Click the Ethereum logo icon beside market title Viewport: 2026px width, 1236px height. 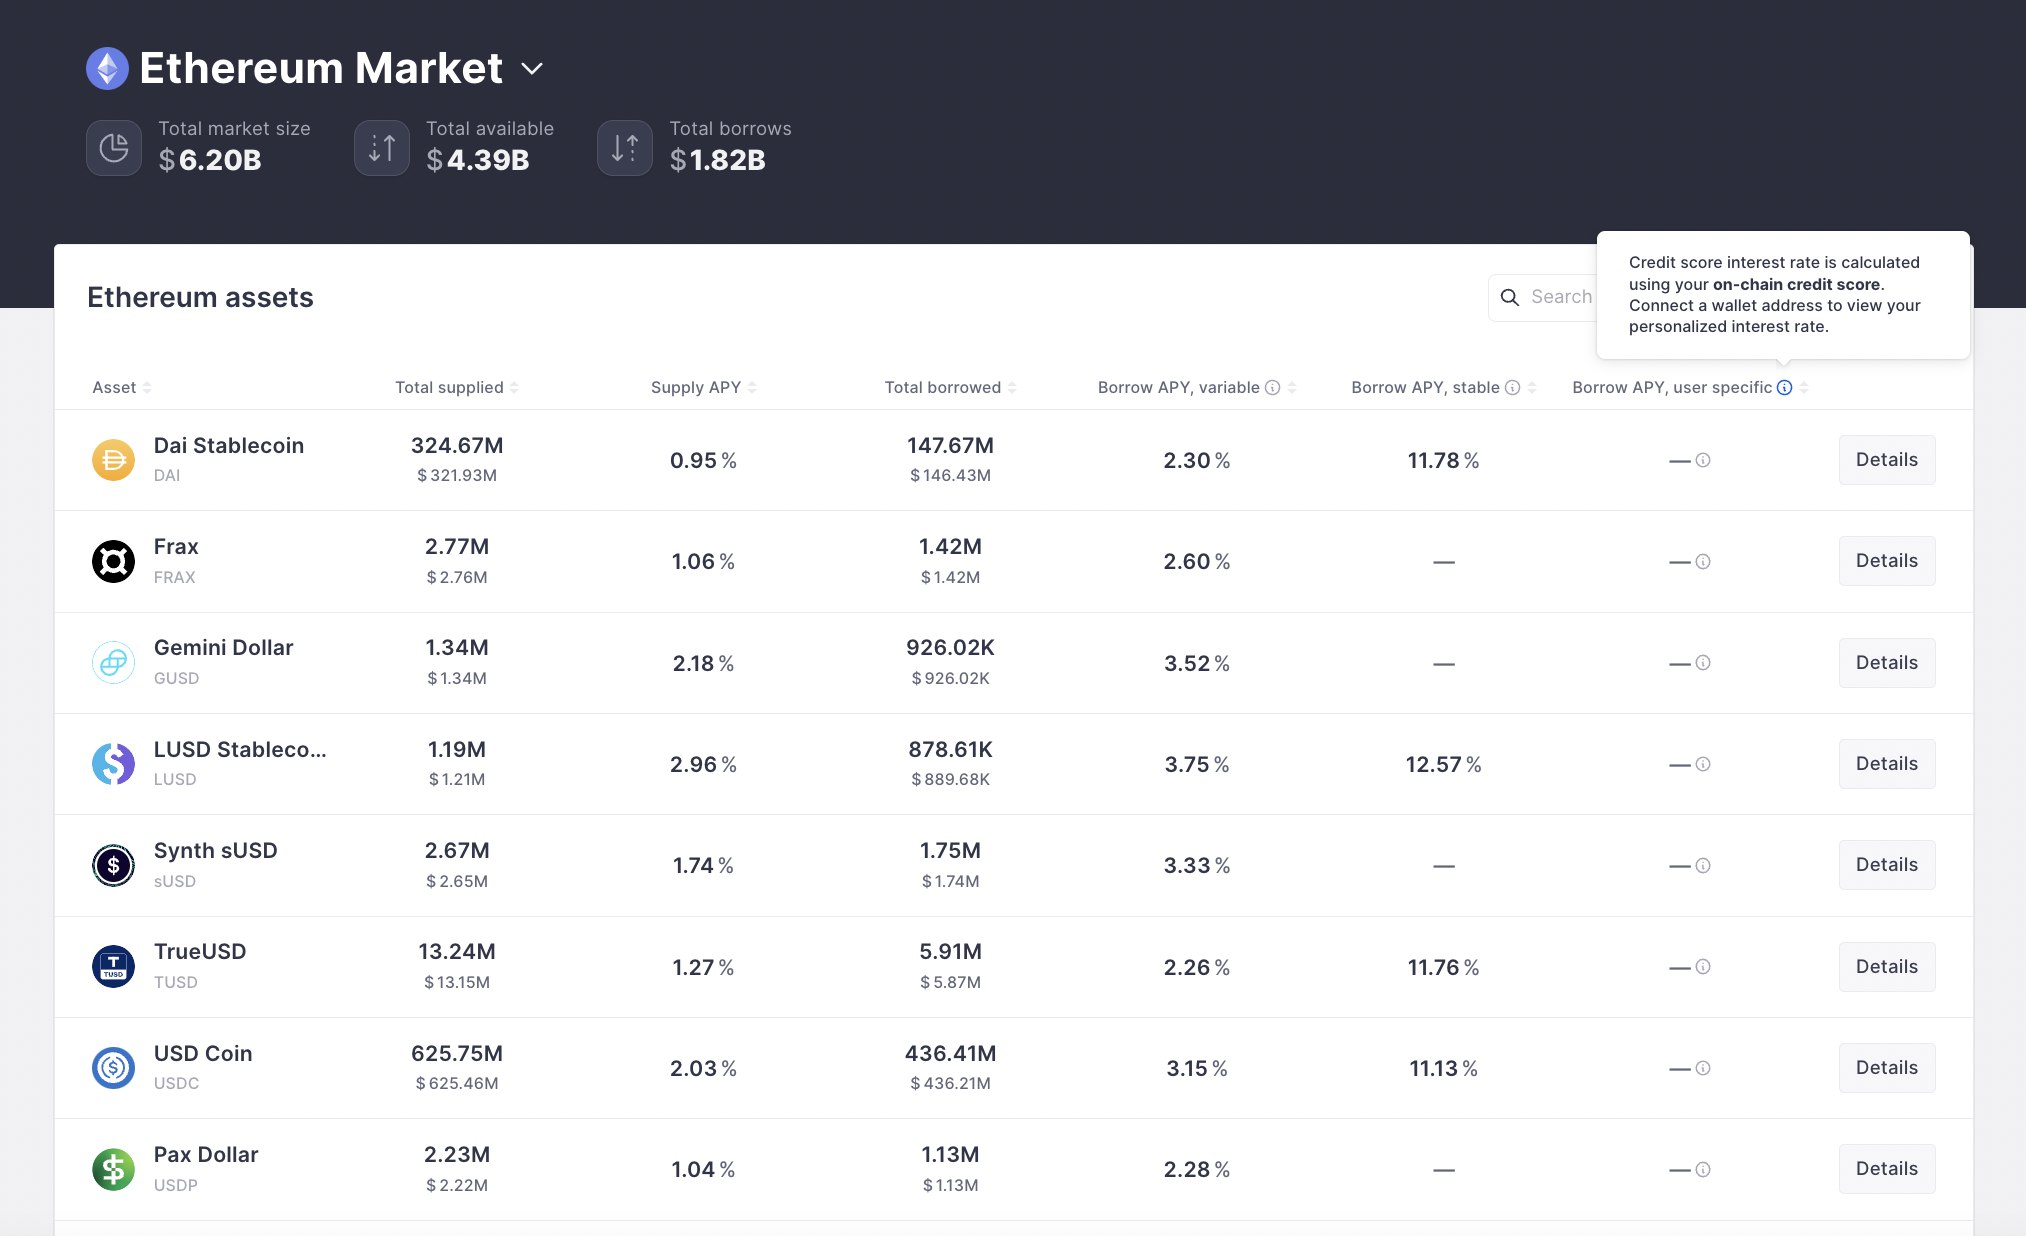107,69
